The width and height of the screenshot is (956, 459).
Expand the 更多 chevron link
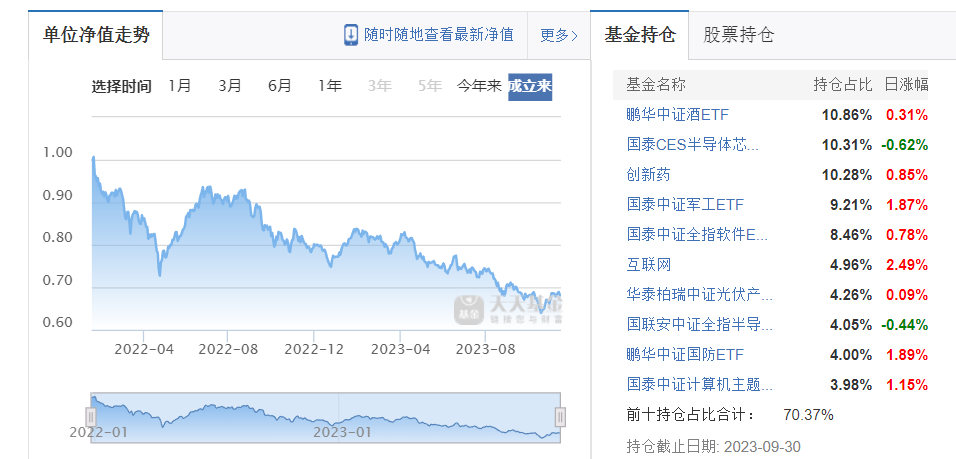[x=559, y=35]
